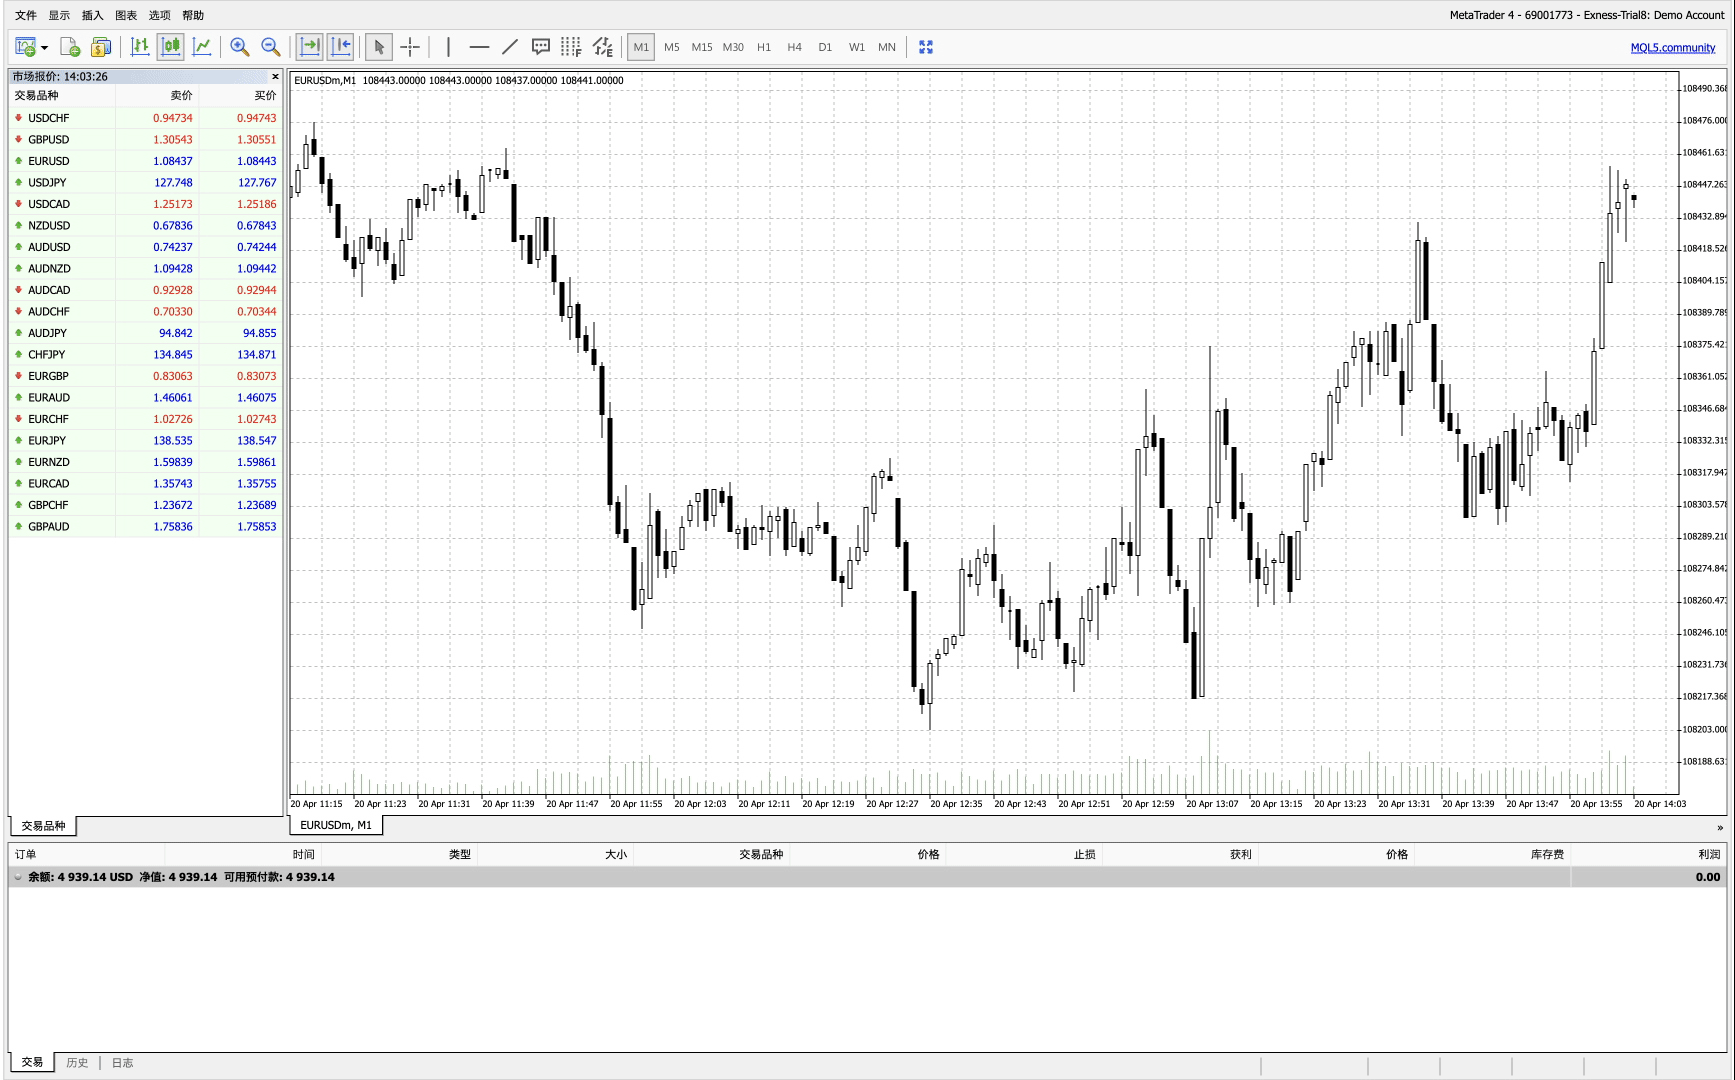The image size is (1735, 1080).
Task: Switch chart to bar chart type
Action: point(140,47)
